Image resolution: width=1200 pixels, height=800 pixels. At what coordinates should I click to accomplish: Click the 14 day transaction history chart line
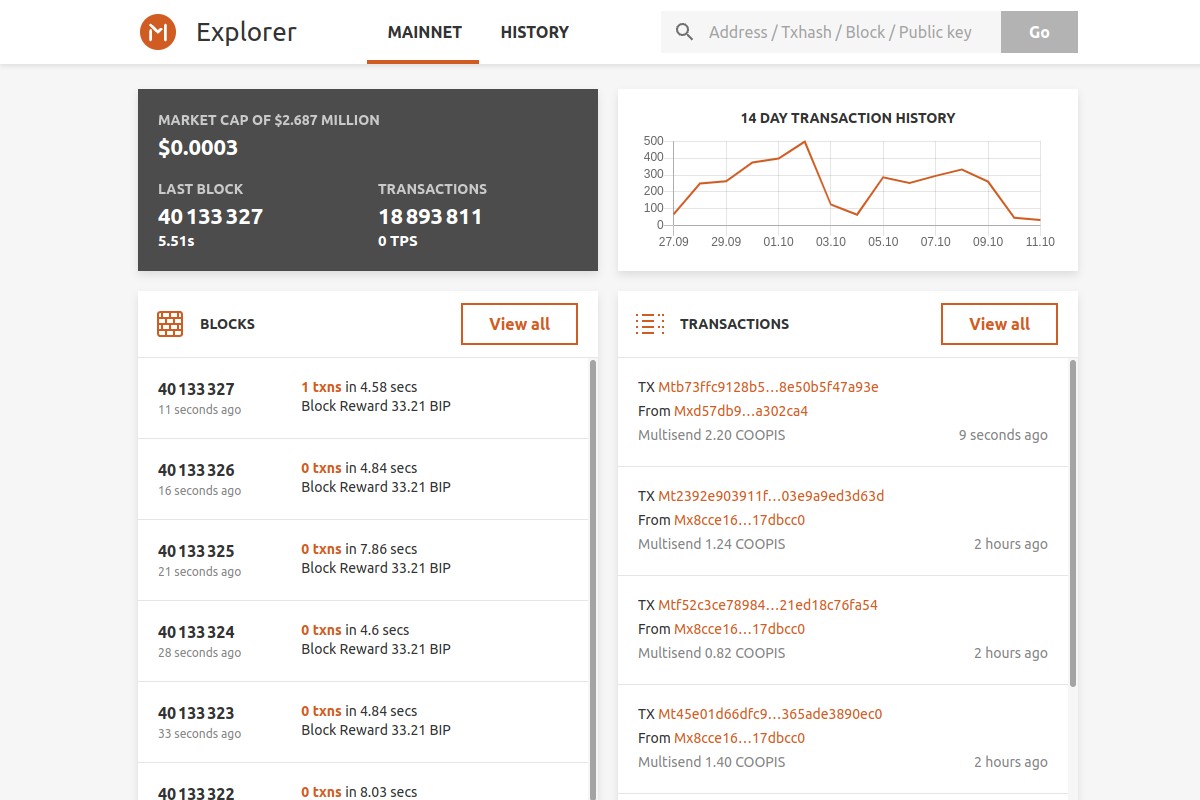click(857, 182)
